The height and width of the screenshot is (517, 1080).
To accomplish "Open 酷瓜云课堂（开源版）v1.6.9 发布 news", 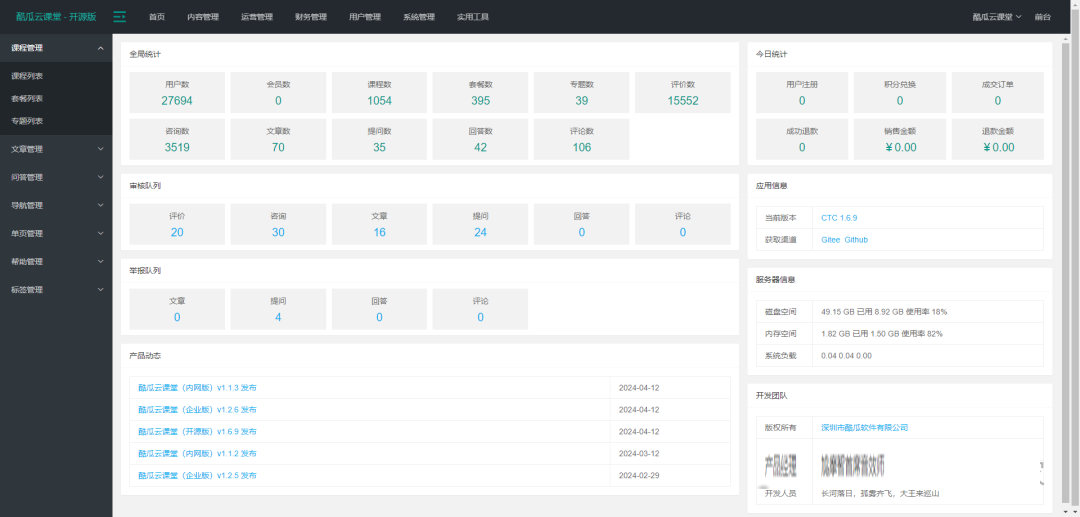I will click(x=197, y=431).
